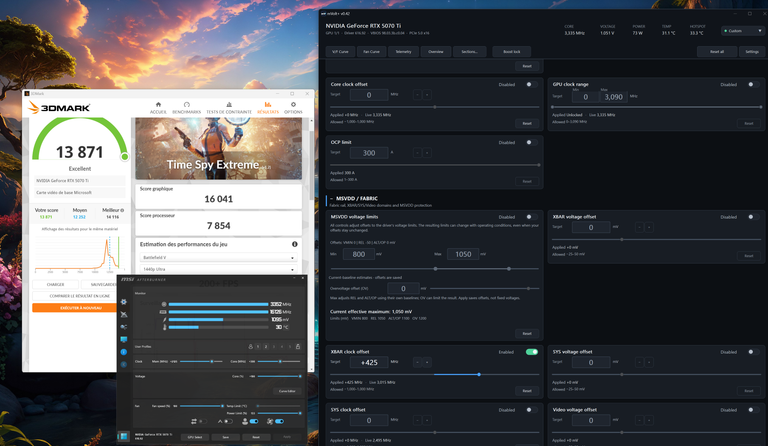This screenshot has width=768, height=446.
Task: Open V/F Curve tab
Action: click(340, 51)
